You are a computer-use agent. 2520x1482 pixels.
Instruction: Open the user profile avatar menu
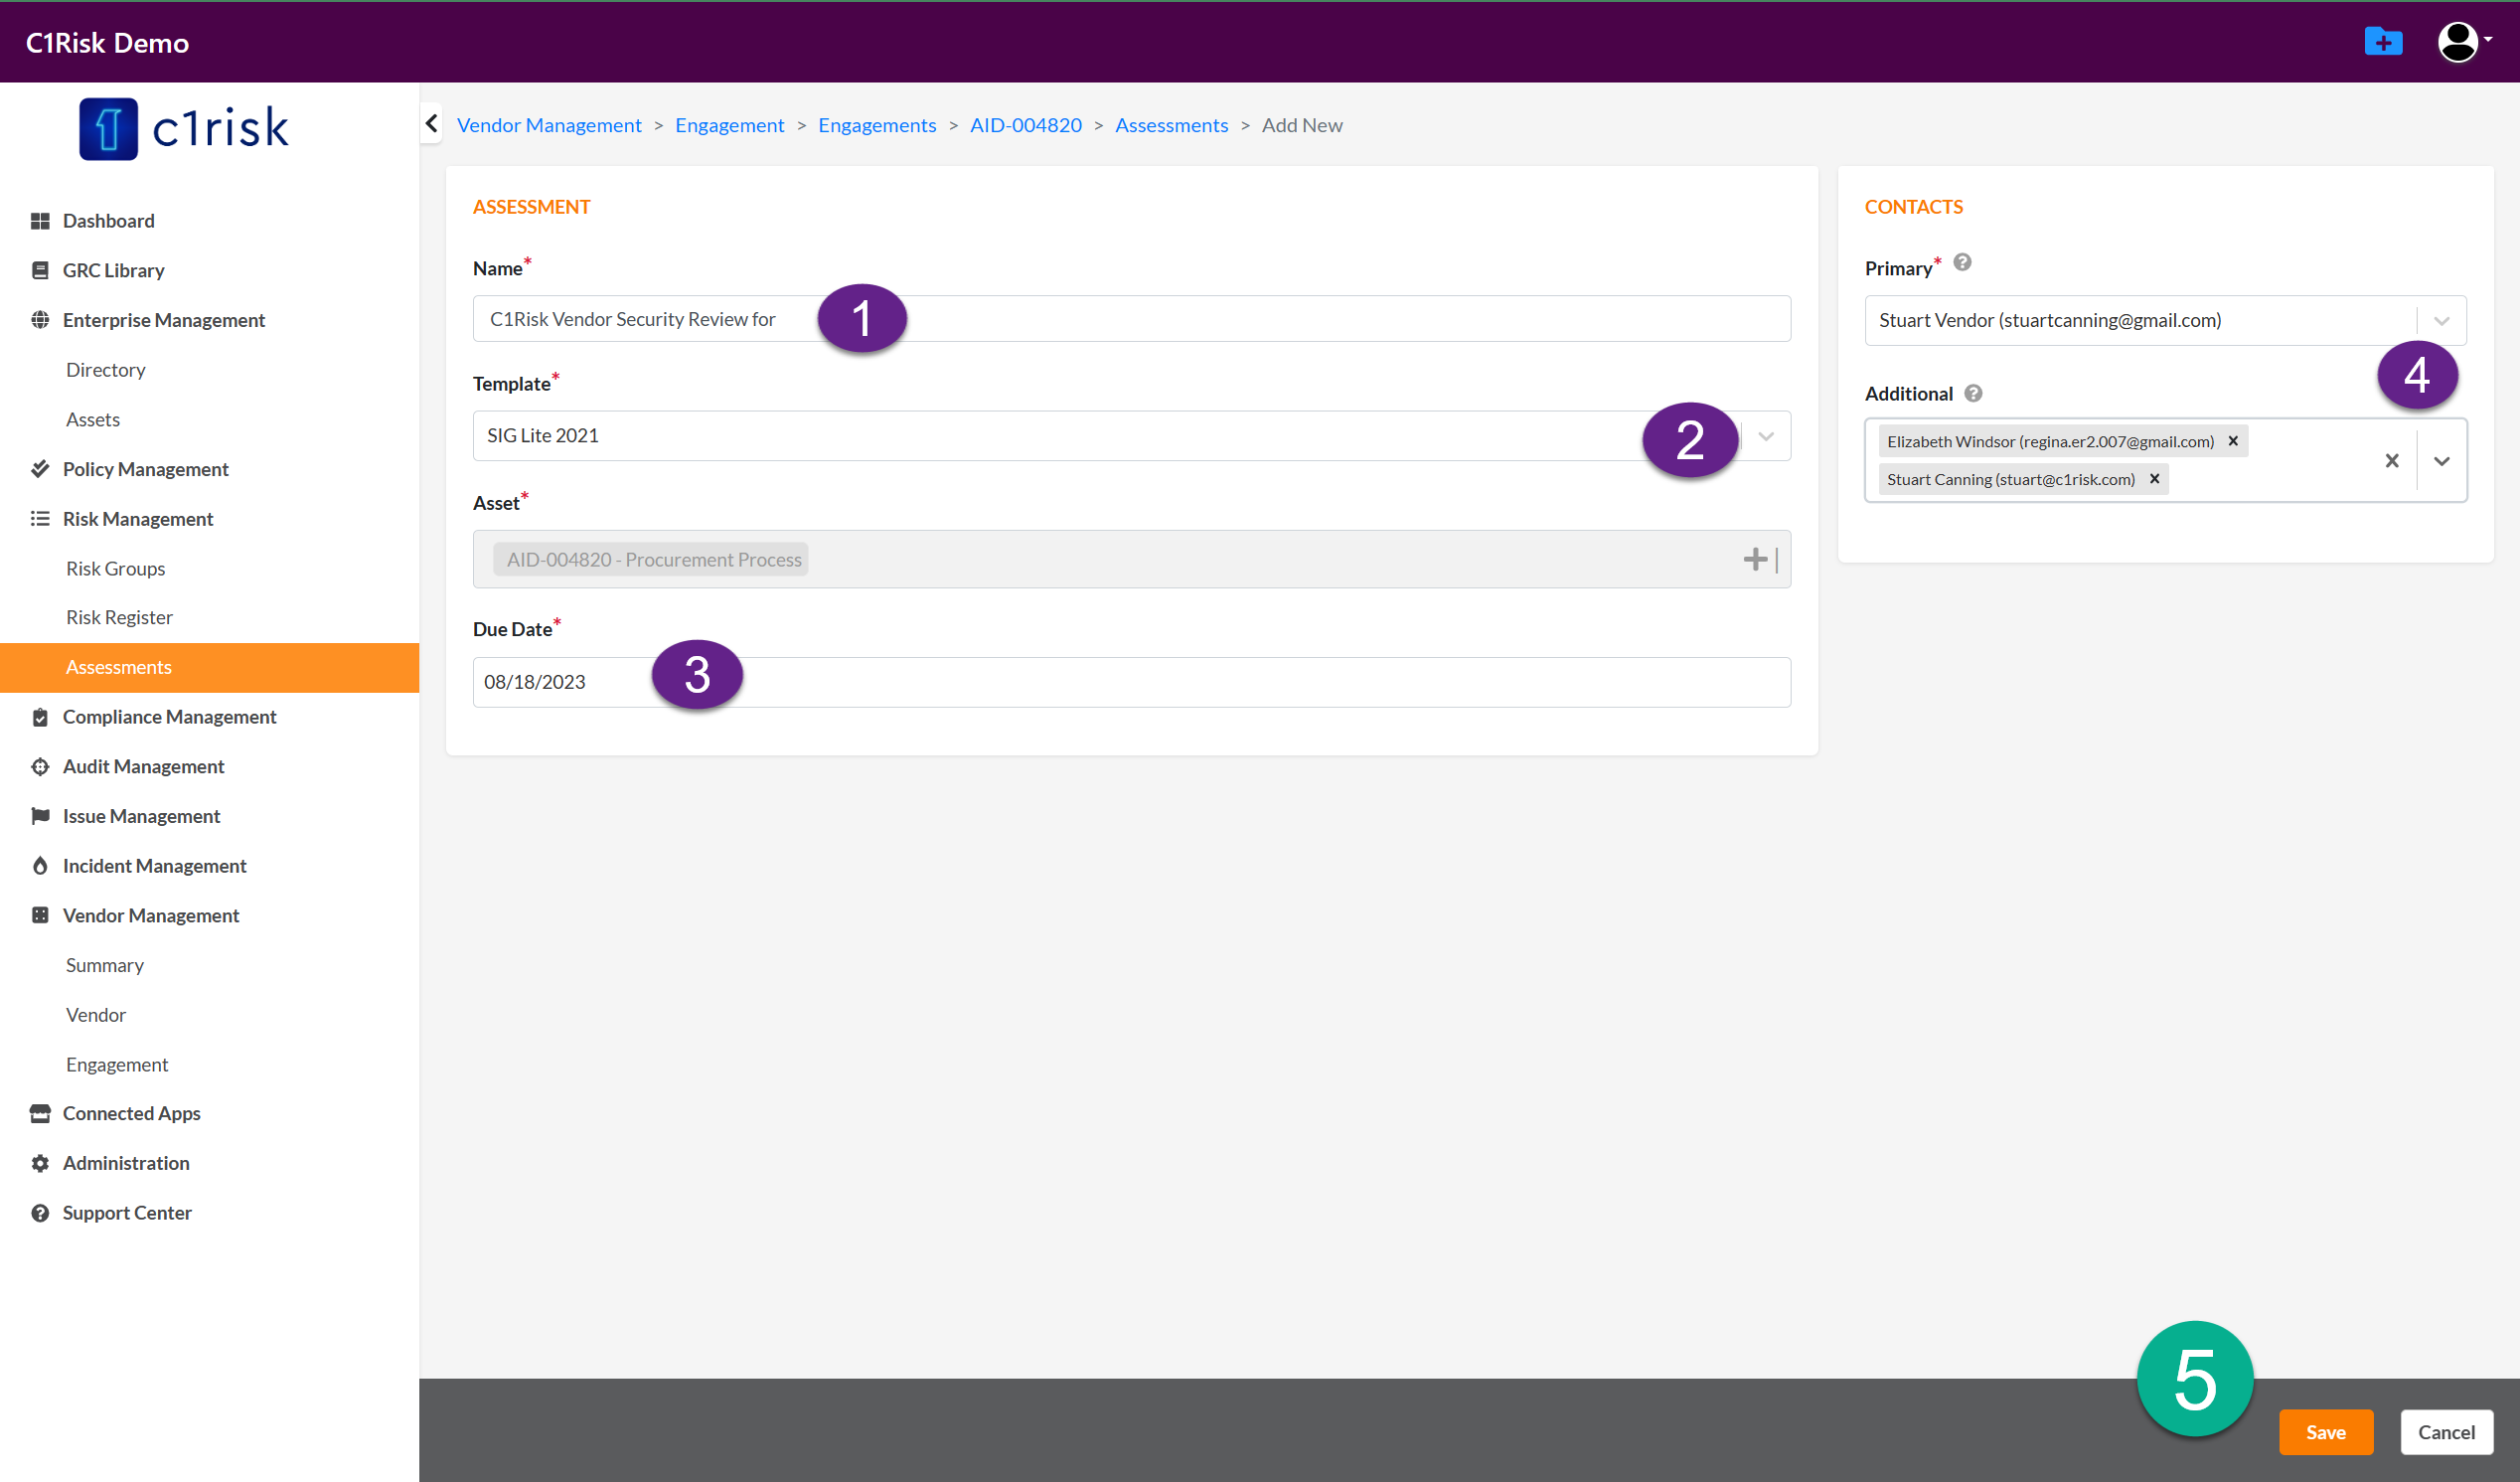2461,42
